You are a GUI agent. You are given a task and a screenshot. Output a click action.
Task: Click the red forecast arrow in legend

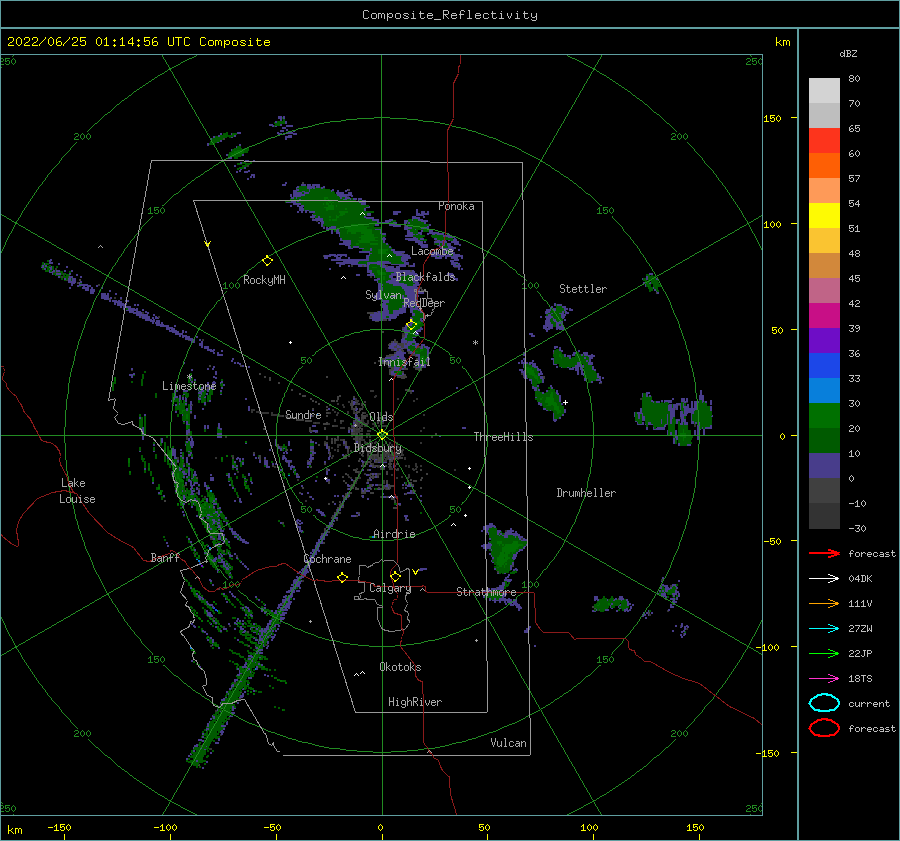[x=824, y=553]
